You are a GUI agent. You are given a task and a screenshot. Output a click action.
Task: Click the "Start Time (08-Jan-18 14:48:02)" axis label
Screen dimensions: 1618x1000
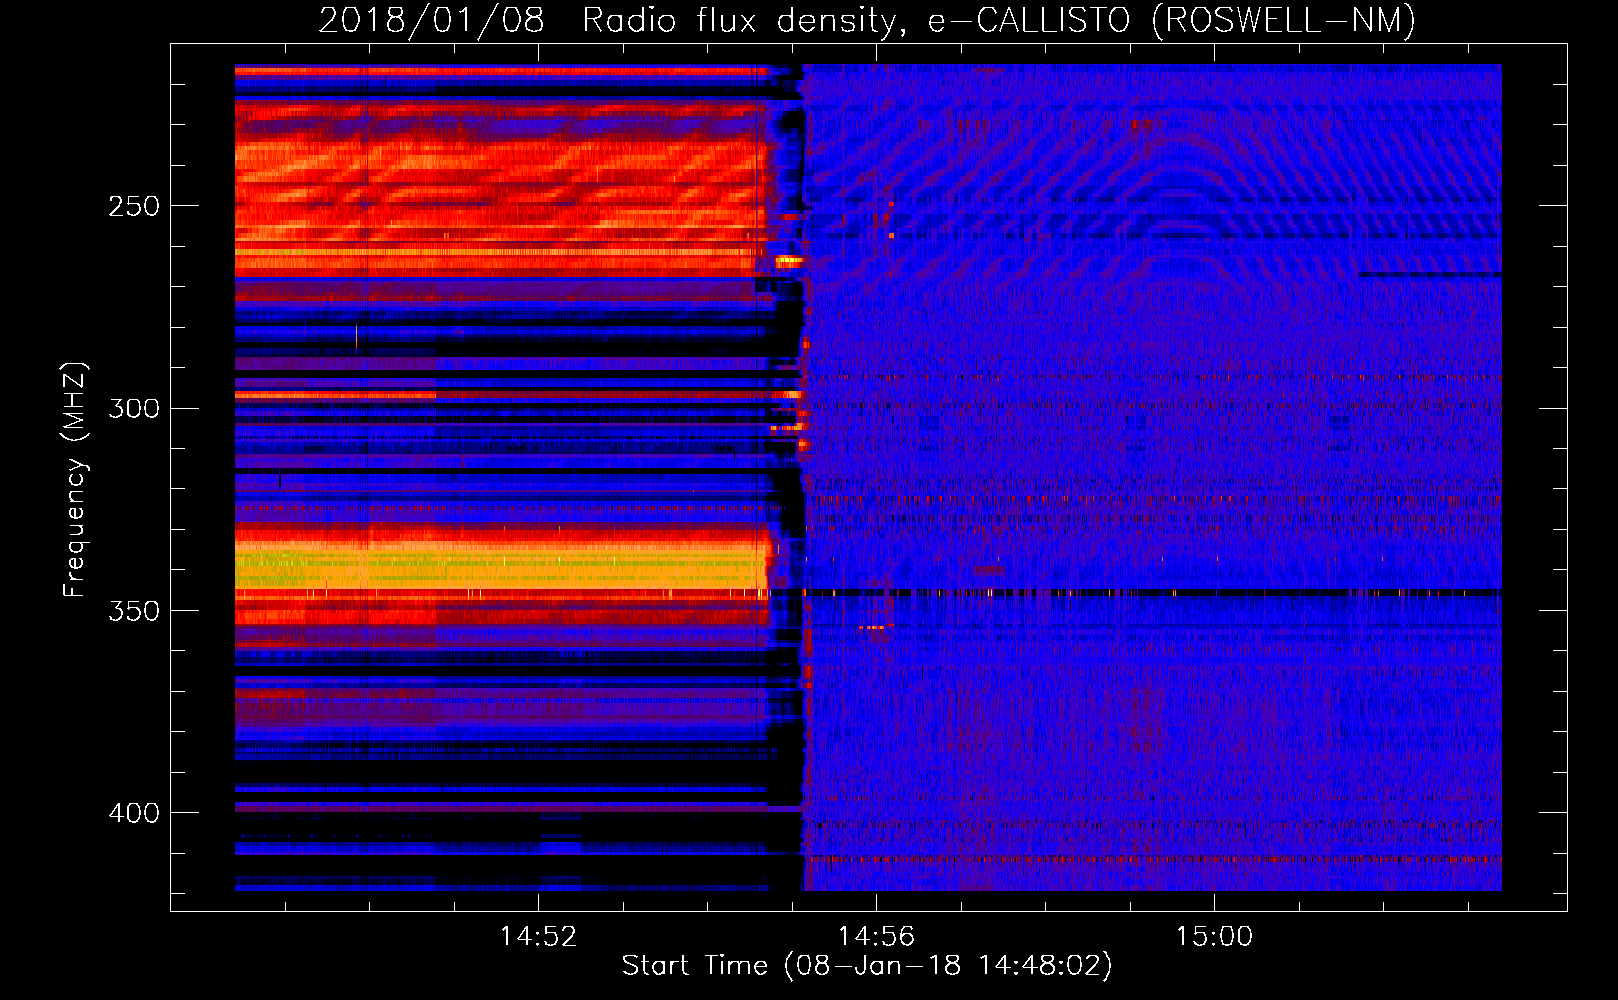(867, 966)
